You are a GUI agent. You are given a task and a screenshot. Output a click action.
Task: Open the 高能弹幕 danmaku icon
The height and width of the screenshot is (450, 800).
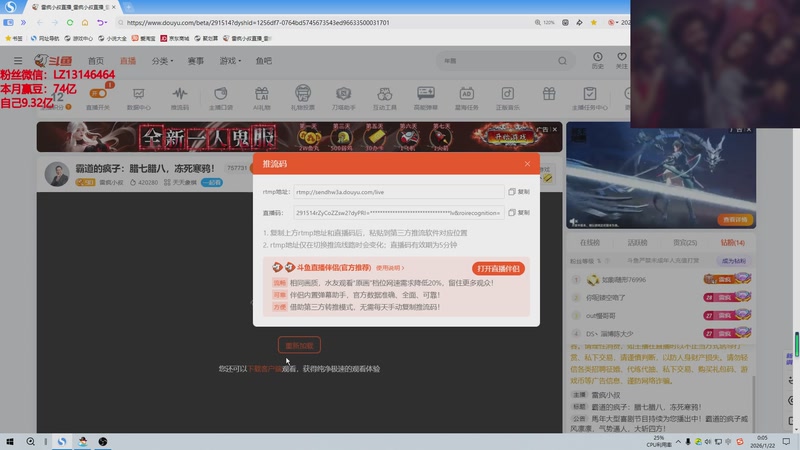pos(426,98)
